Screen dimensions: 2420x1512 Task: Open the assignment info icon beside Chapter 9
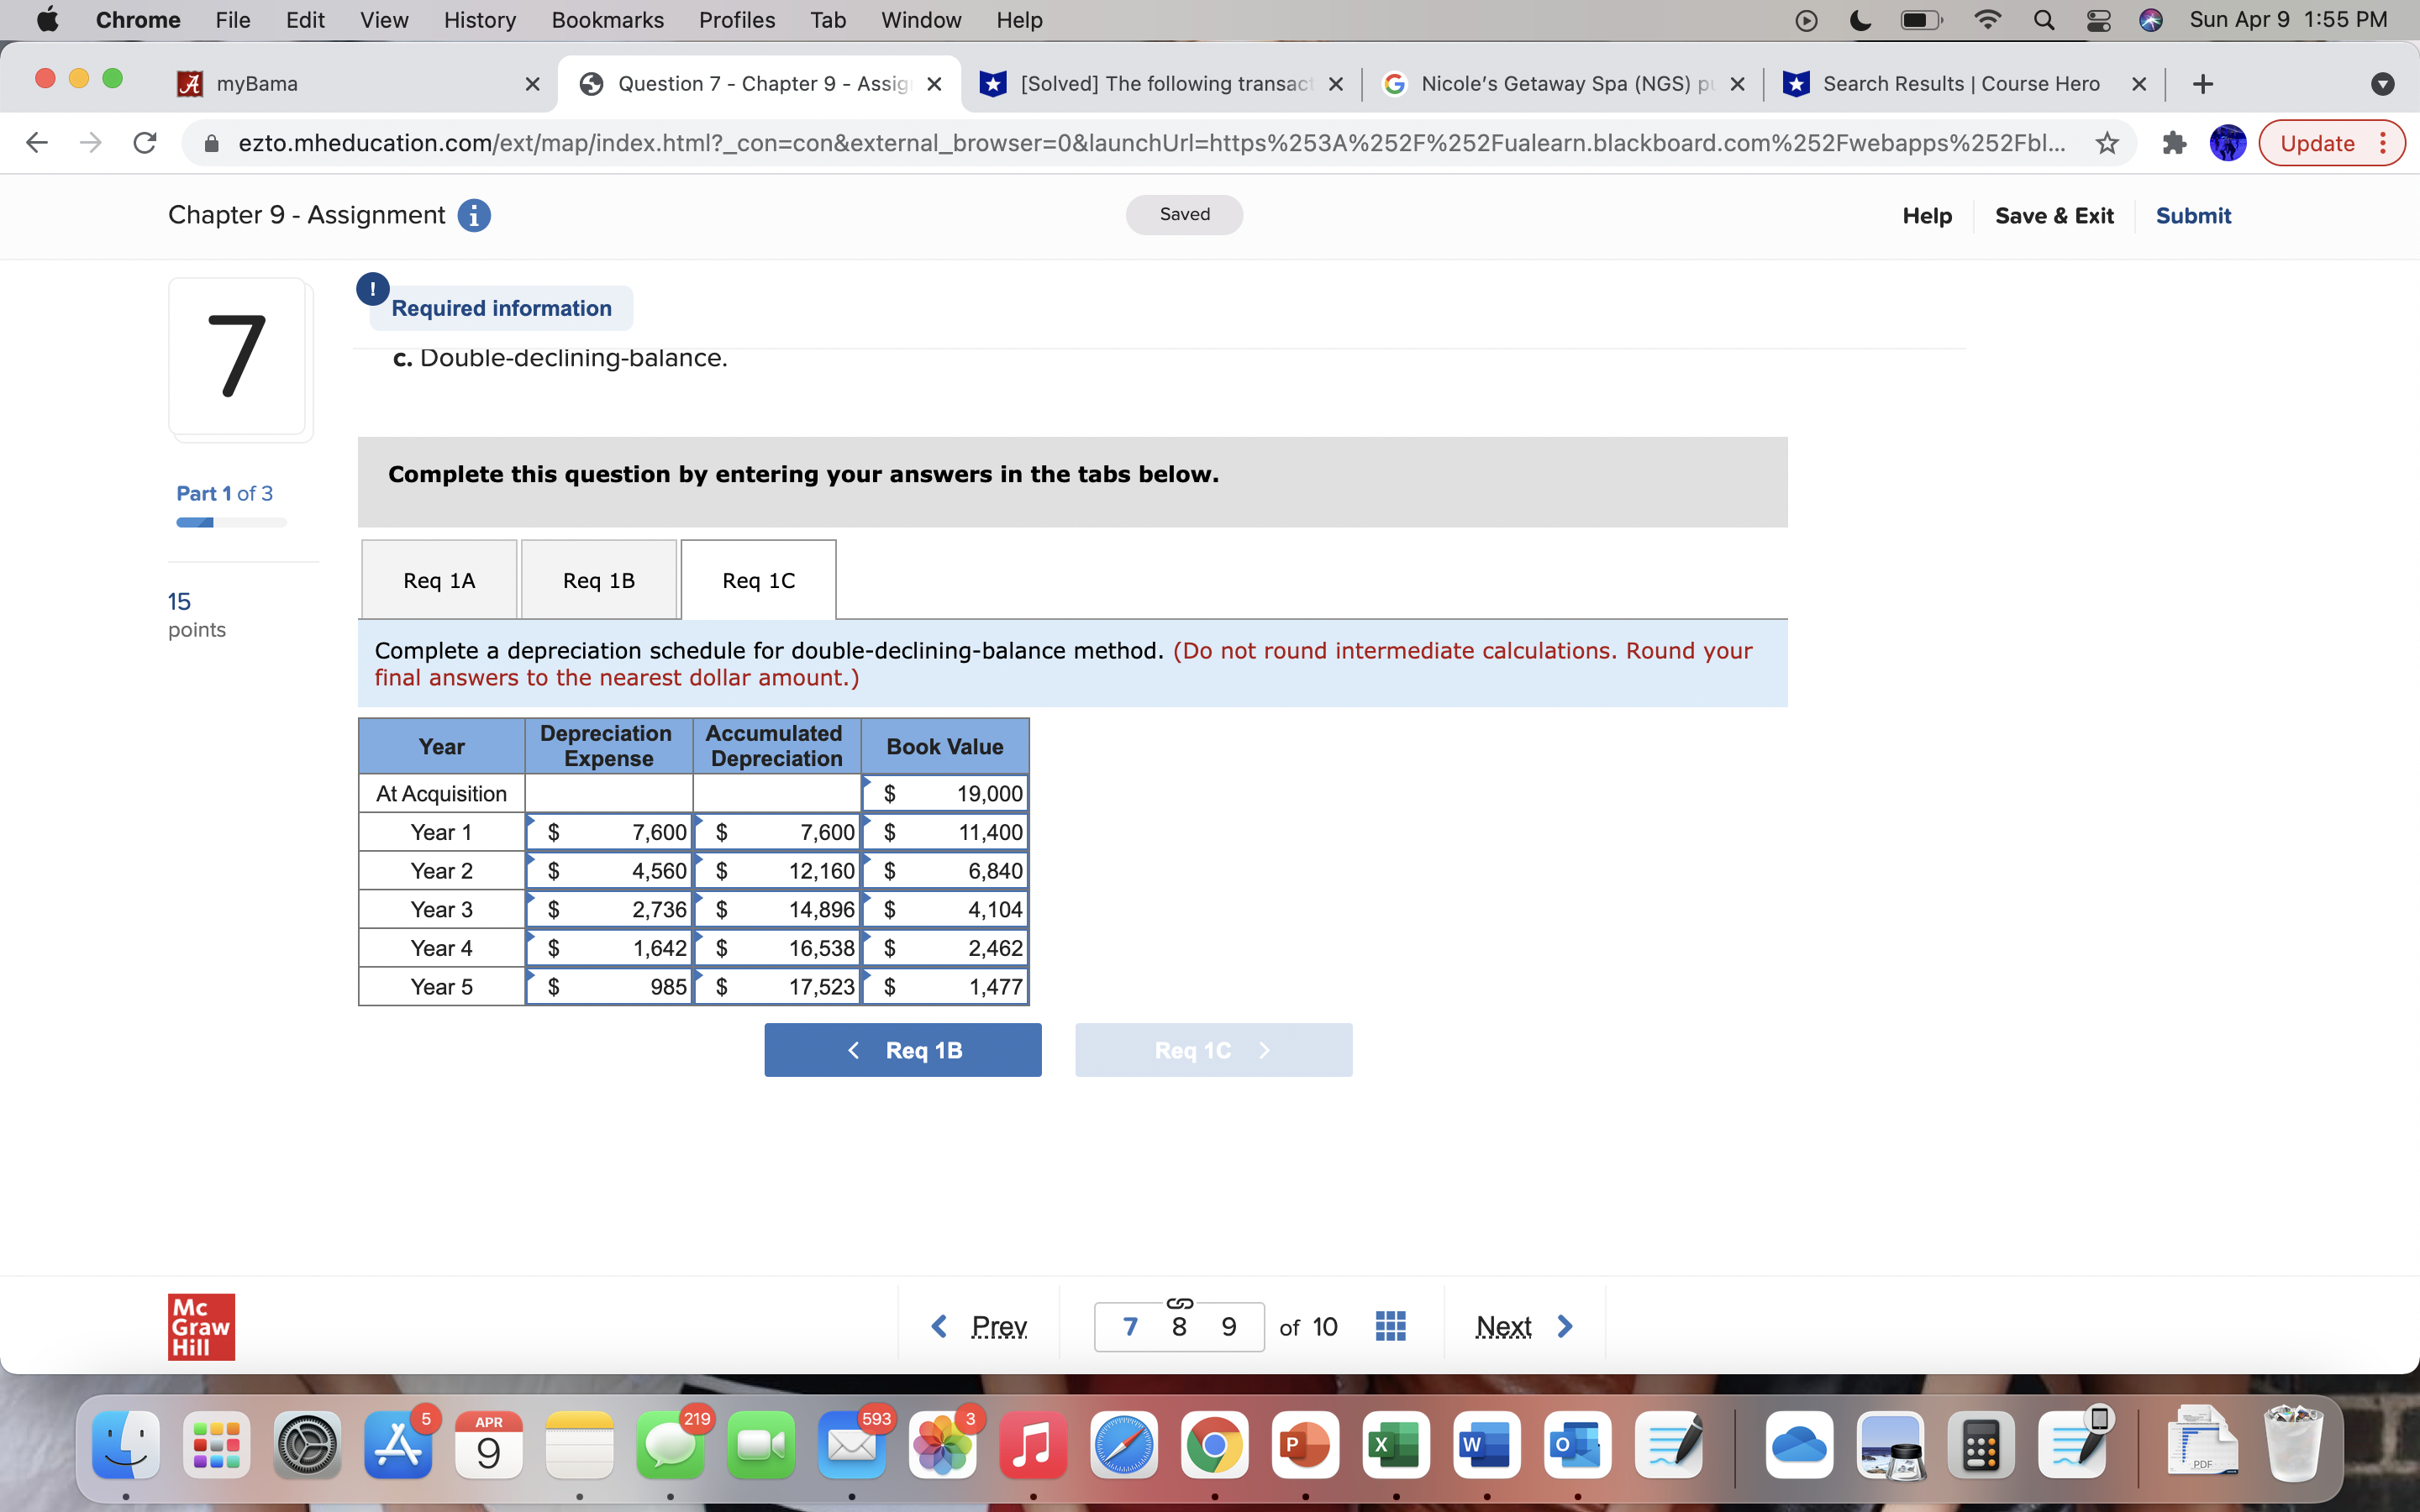(473, 215)
